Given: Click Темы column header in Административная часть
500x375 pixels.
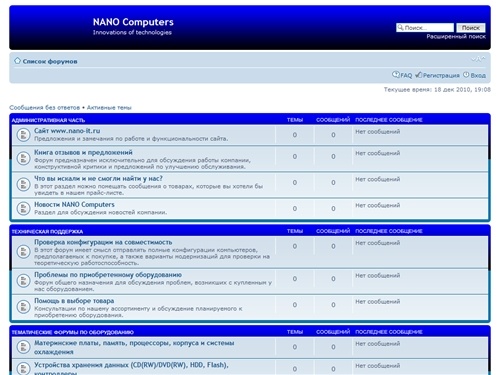Looking at the screenshot, I should tap(295, 120).
